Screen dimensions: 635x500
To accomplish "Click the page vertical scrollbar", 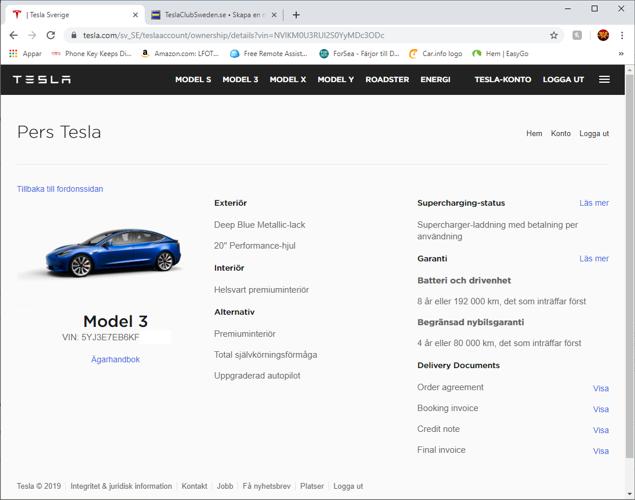I will click(x=629, y=266).
